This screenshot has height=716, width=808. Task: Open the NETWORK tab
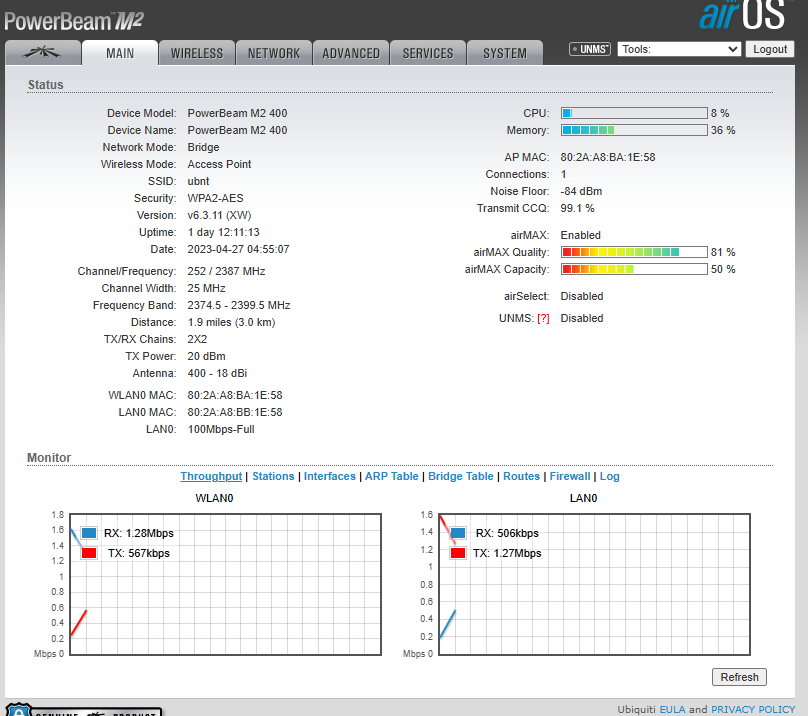[274, 53]
